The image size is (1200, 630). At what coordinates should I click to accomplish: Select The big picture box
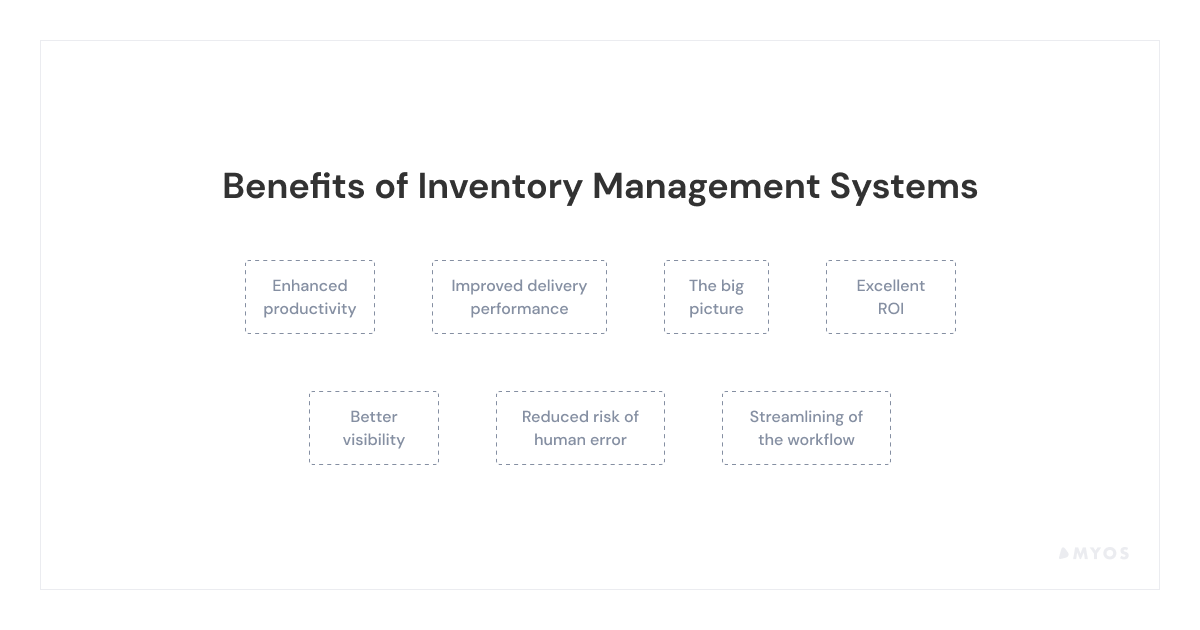[x=716, y=297]
